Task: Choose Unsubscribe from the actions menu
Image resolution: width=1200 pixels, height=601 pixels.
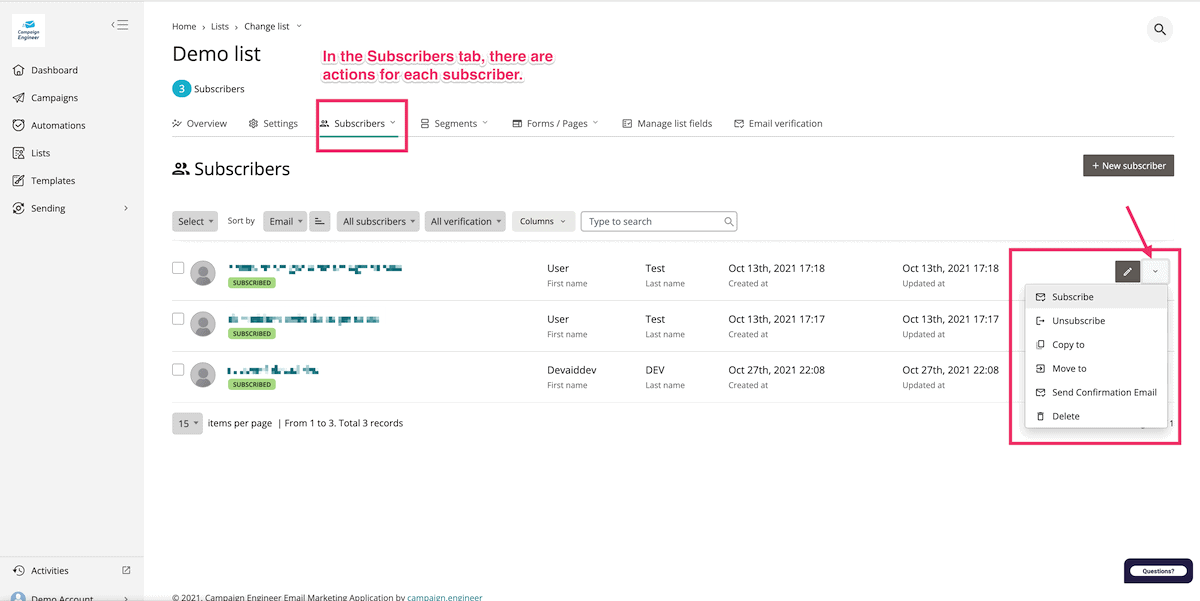Action: pos(1078,321)
